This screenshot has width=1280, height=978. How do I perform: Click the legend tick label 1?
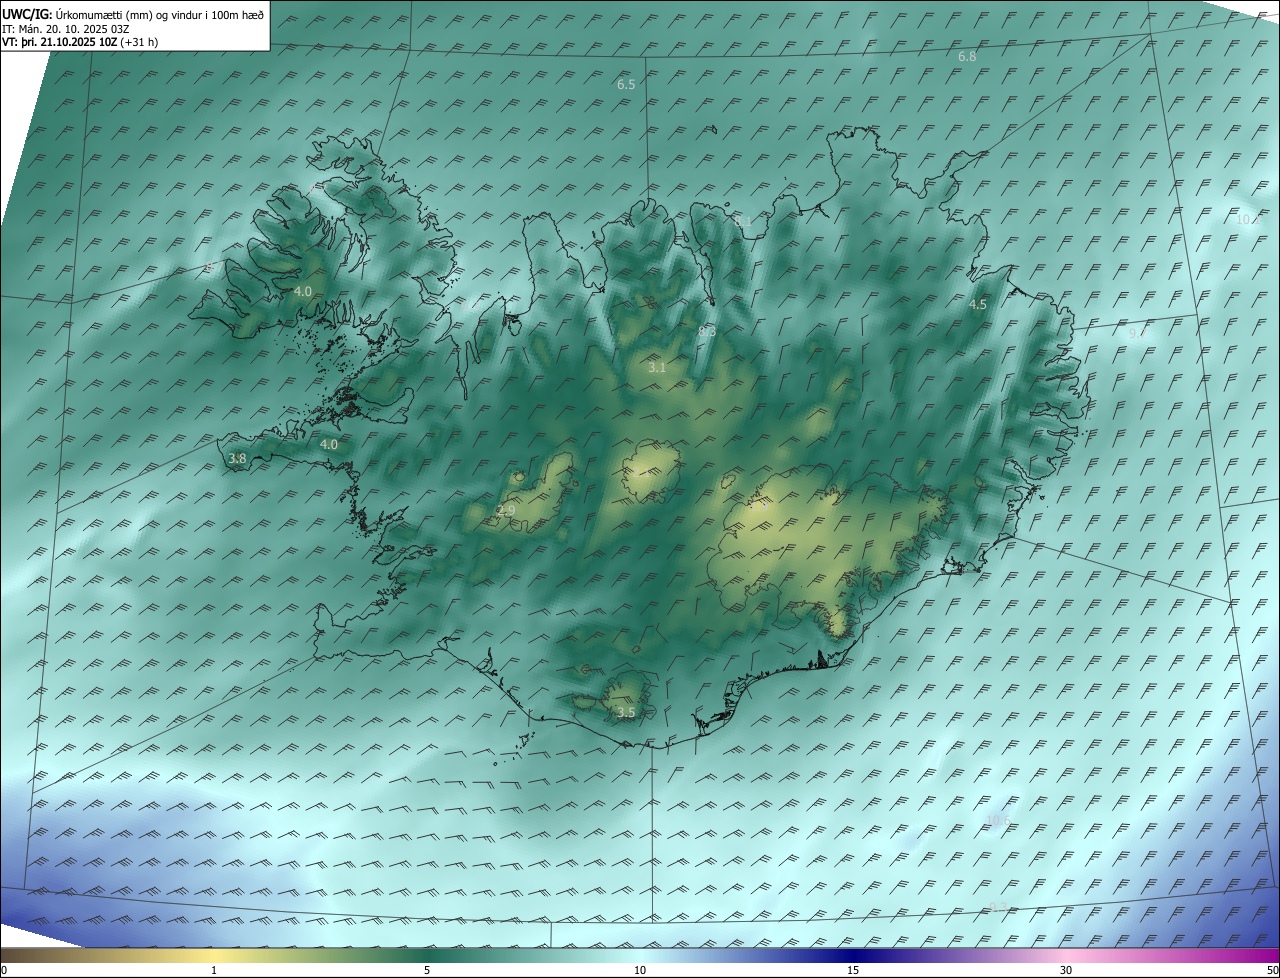[214, 970]
